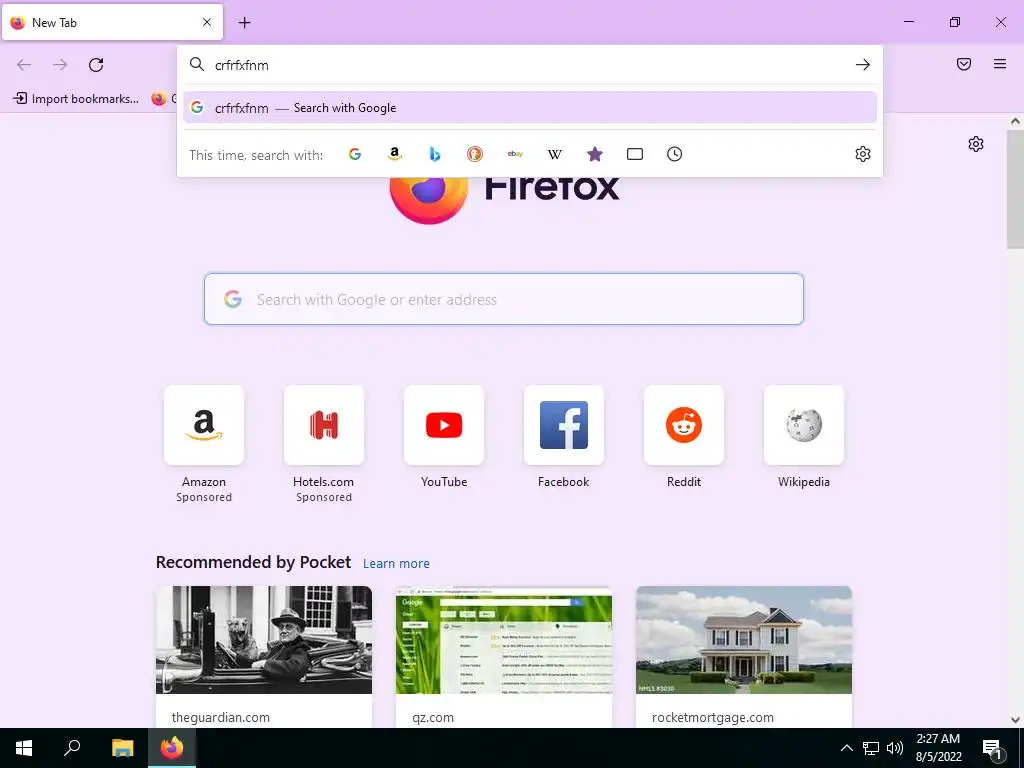This screenshot has width=1024, height=768.
Task: Search bookmarks using the star icon
Action: coord(594,154)
